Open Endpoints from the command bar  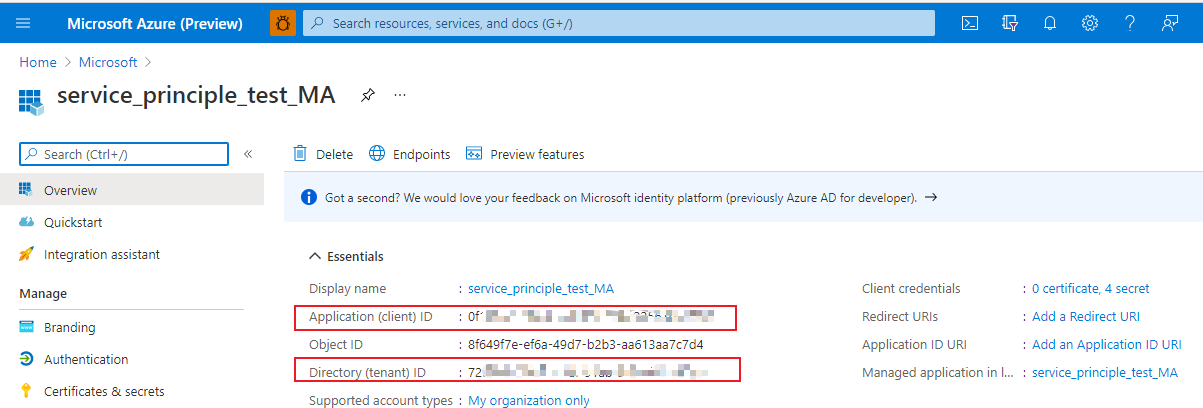click(410, 154)
